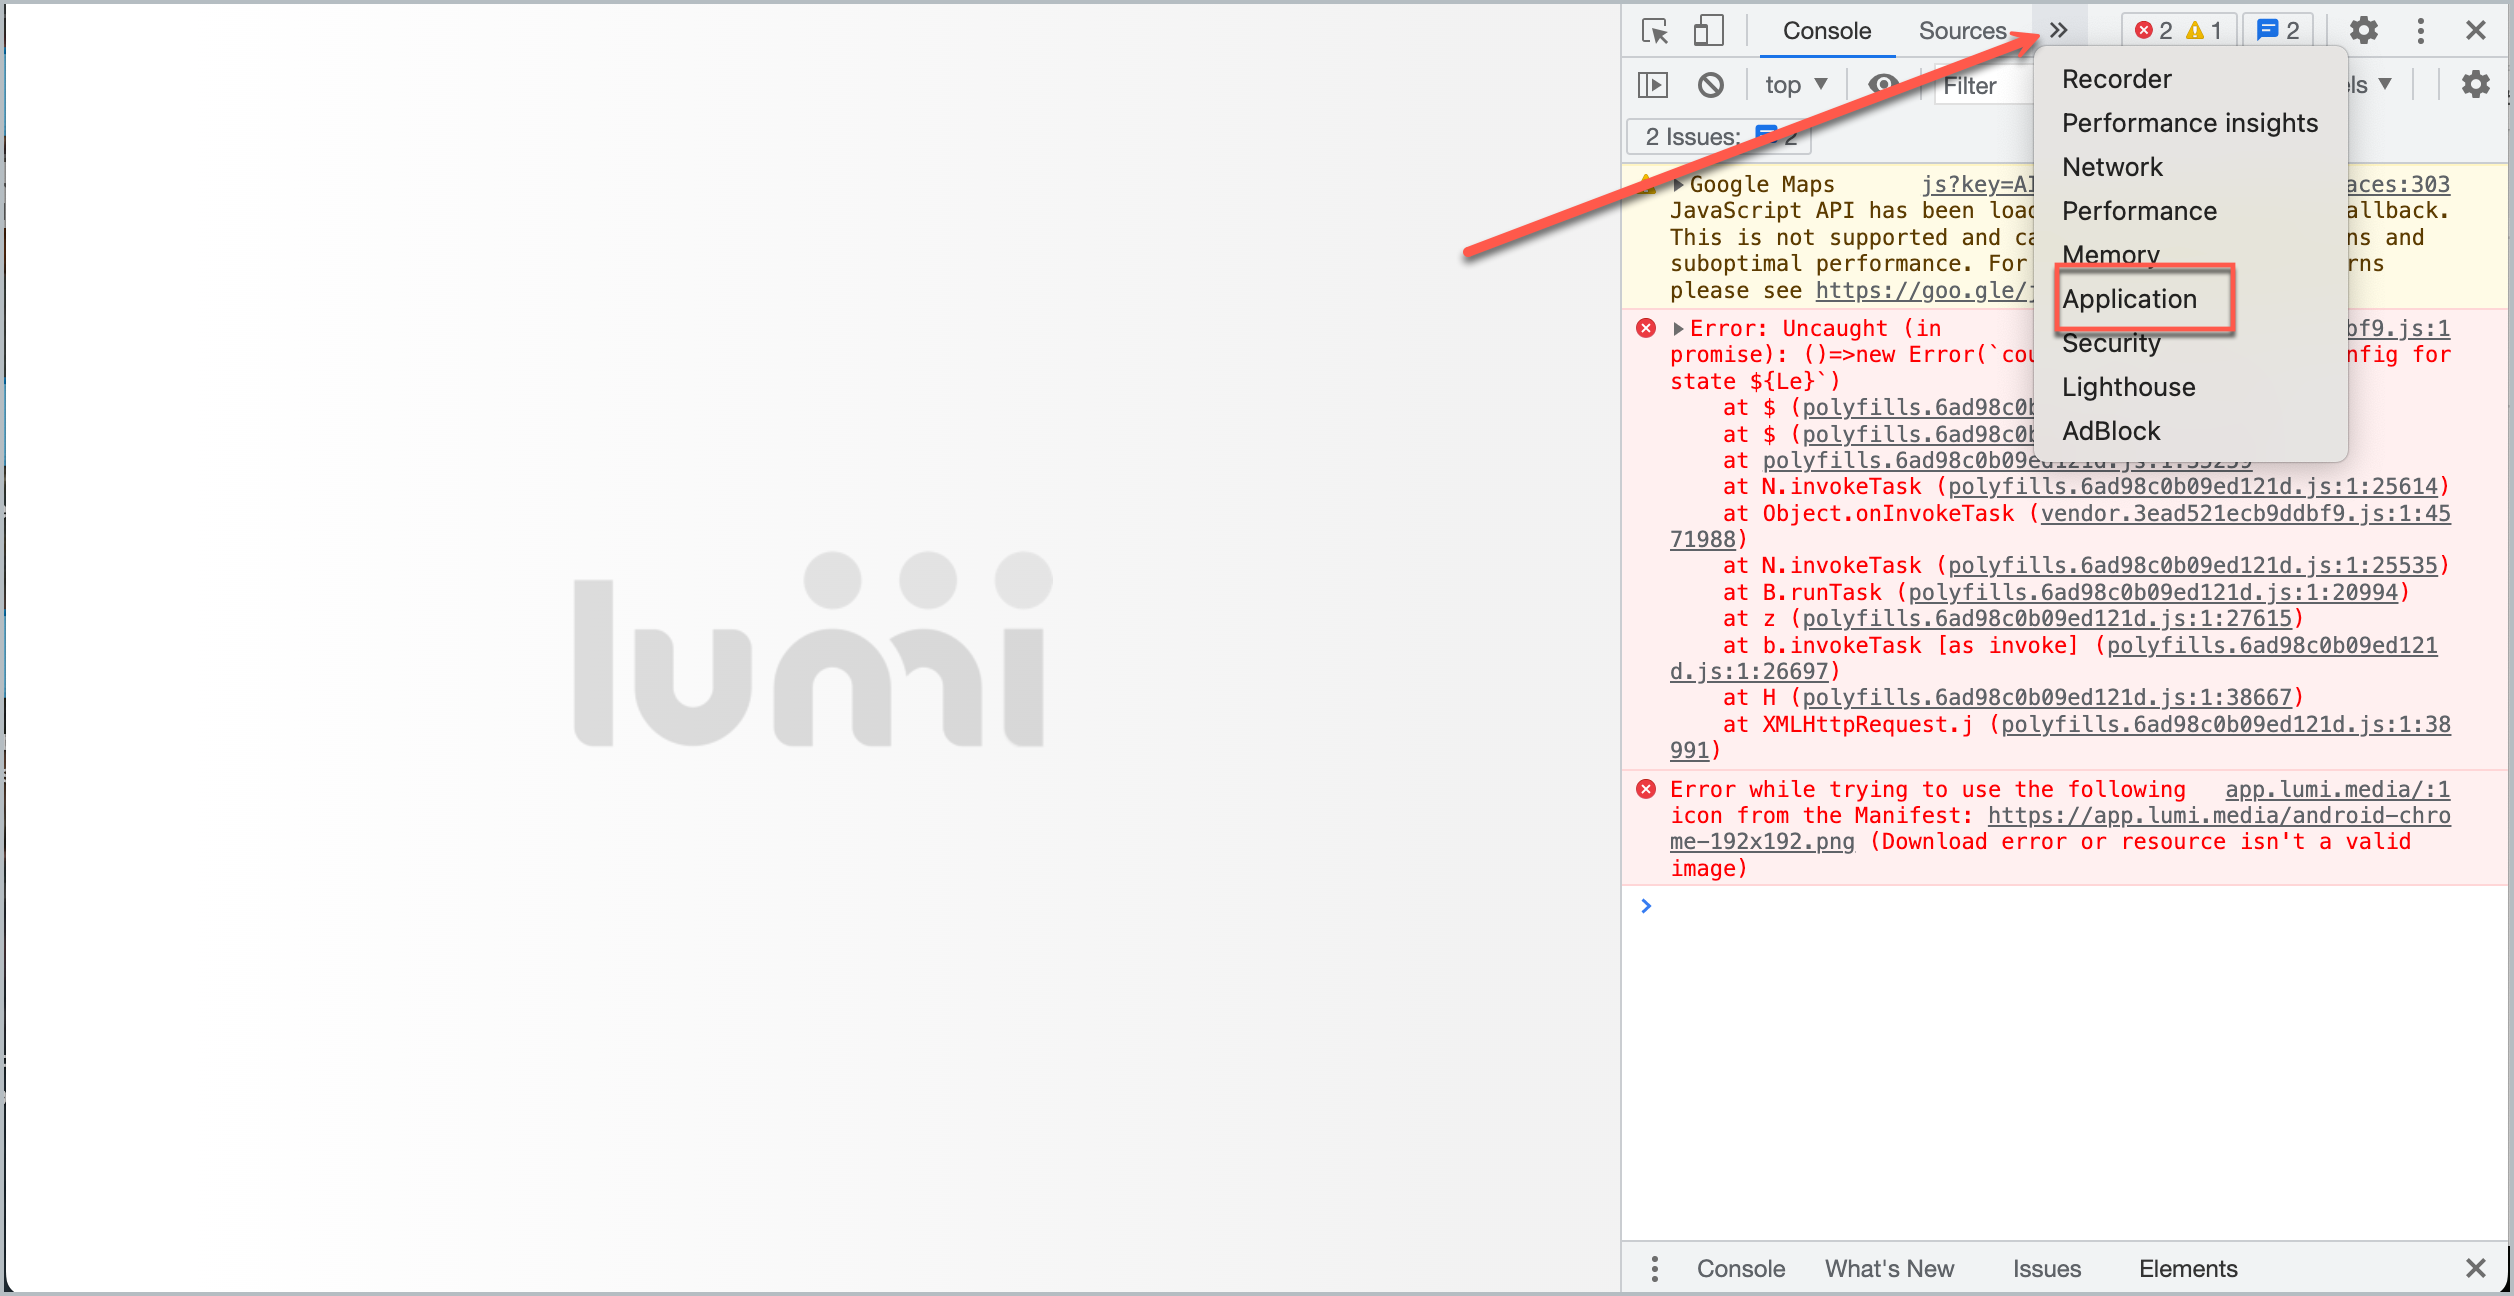Click the clear console icon

(x=1711, y=85)
